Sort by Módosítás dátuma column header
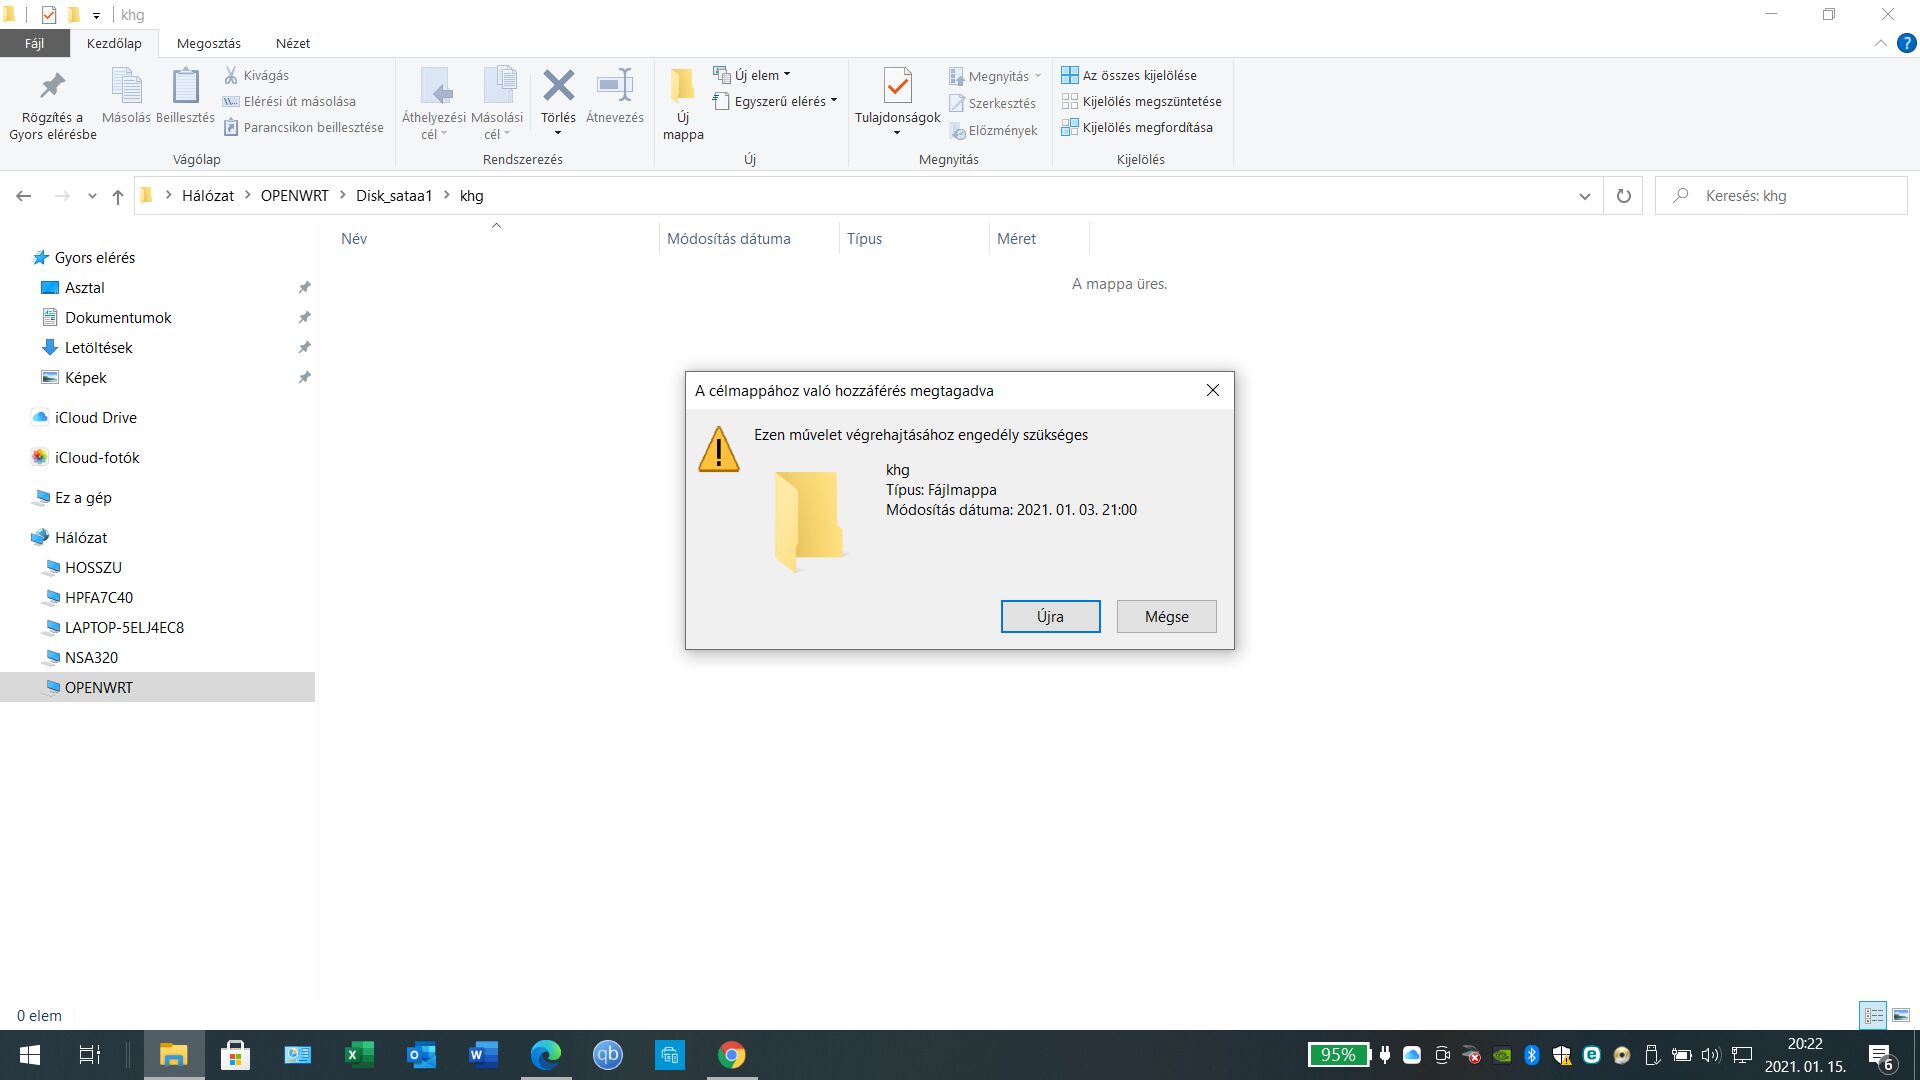1920x1080 pixels. coord(749,238)
